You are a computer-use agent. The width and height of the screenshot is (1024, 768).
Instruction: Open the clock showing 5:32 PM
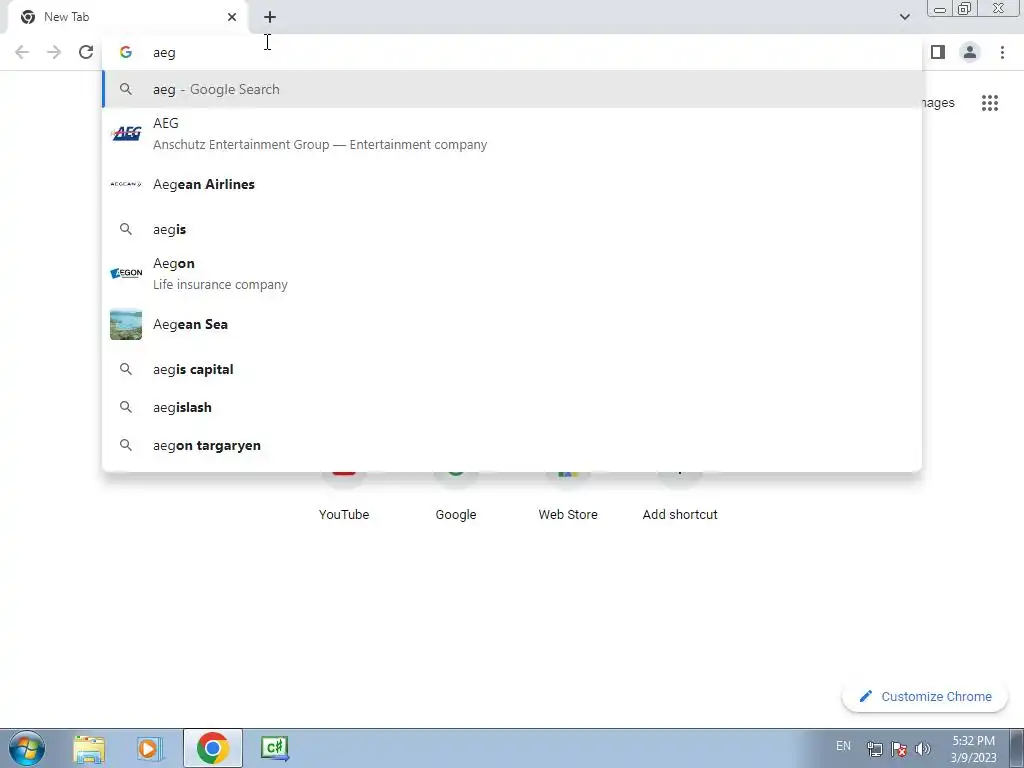point(973,749)
